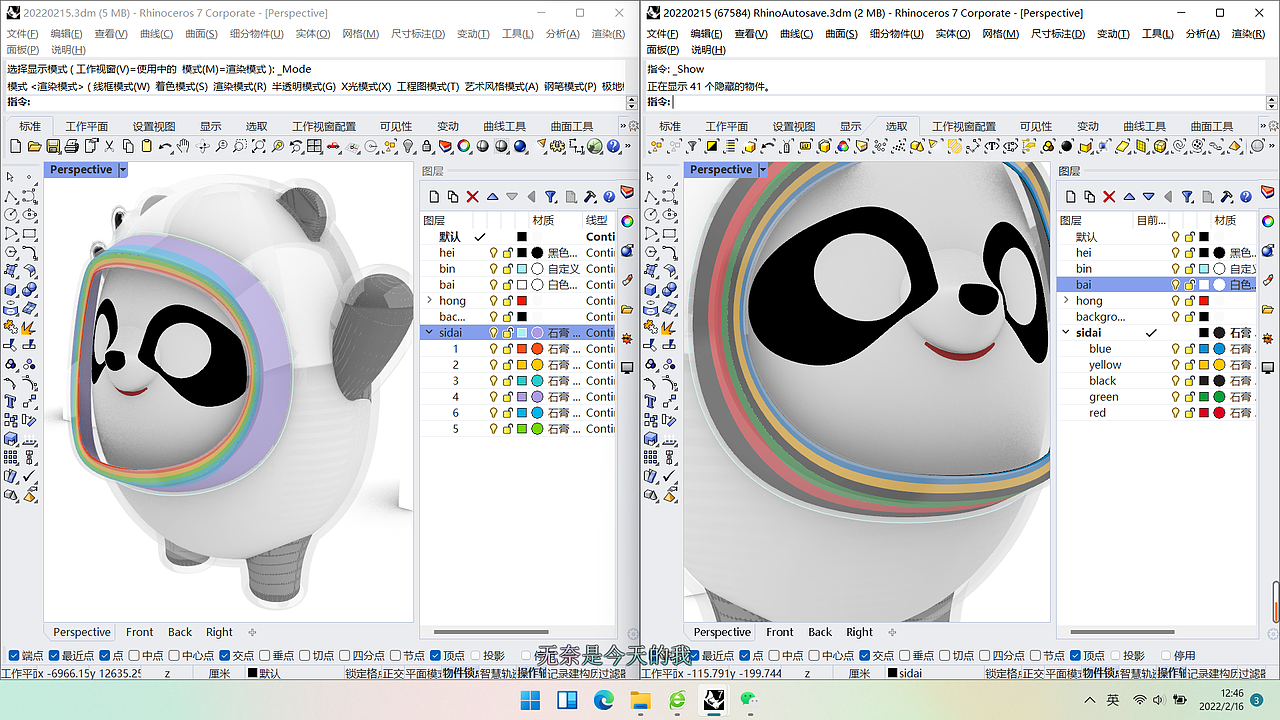The image size is (1280, 720).
Task: Click Select All icon in right window toolbar
Action: point(656,146)
